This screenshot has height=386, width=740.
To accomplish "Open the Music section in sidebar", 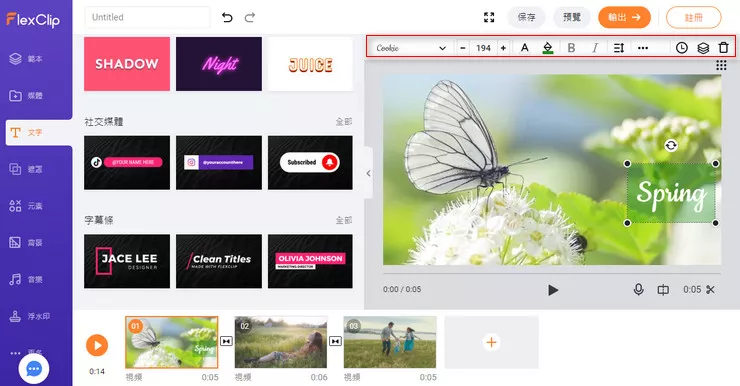I will pos(26,279).
